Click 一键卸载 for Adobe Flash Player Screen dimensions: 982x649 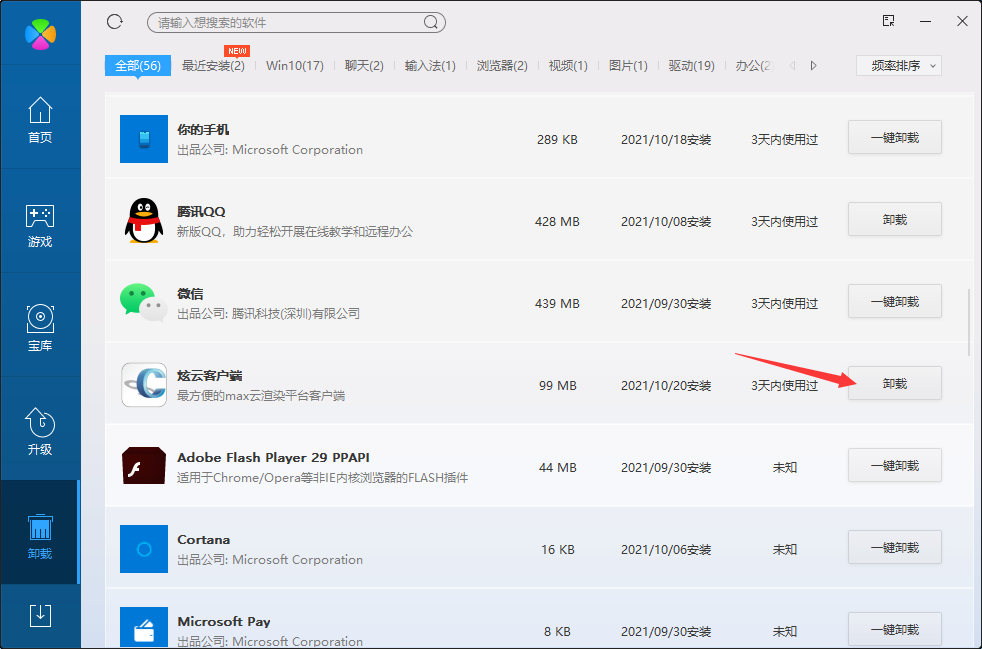tap(894, 465)
